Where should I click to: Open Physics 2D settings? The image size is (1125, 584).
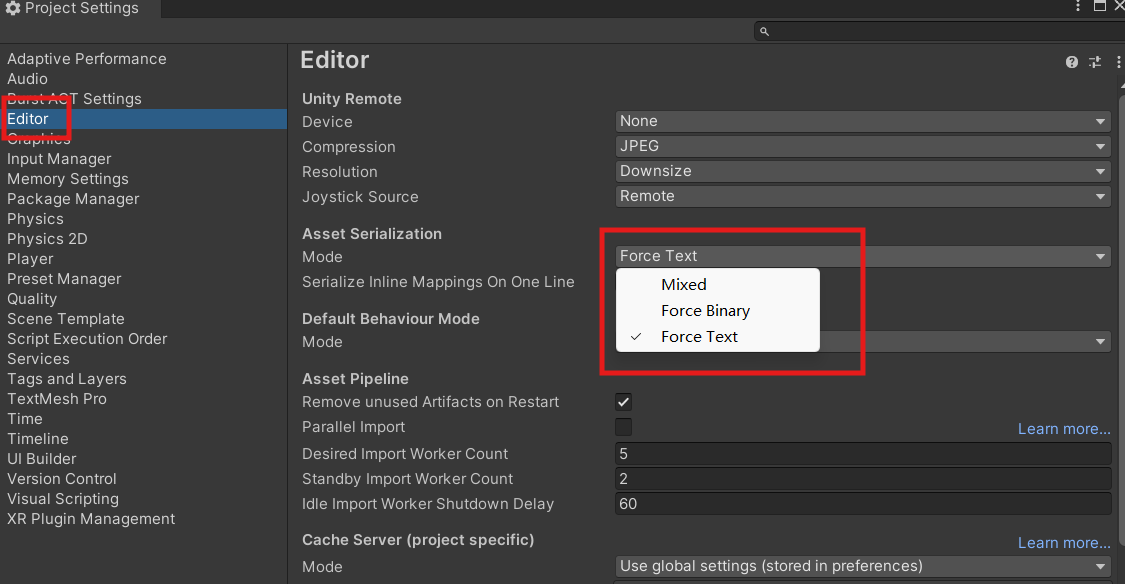[x=47, y=240]
